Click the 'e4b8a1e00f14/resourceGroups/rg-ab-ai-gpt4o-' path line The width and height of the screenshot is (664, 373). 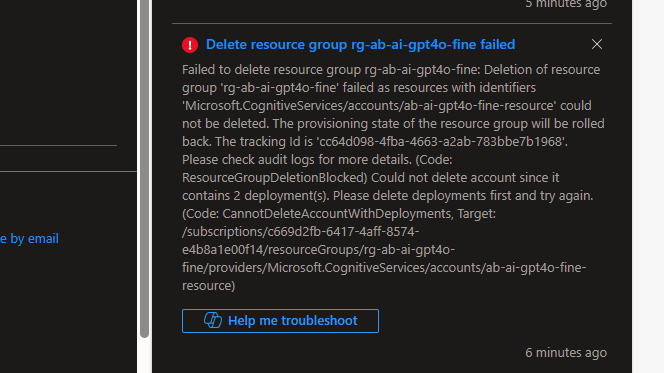[x=318, y=250]
